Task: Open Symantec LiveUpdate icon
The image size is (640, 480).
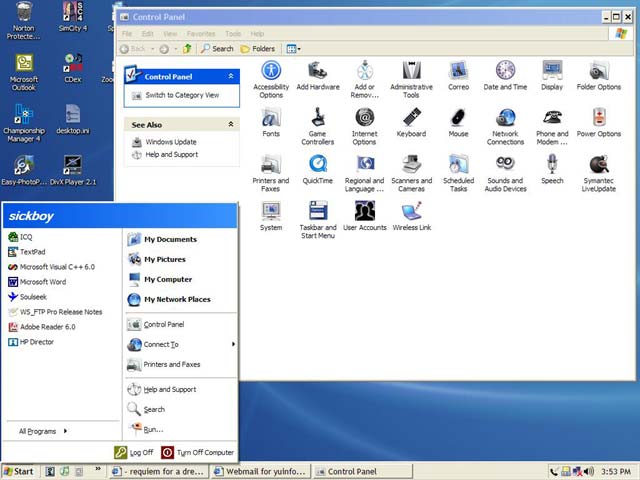Action: [x=599, y=173]
